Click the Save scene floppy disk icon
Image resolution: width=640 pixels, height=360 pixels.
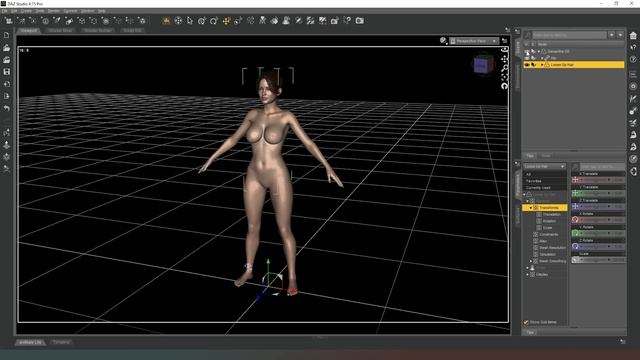point(7,72)
